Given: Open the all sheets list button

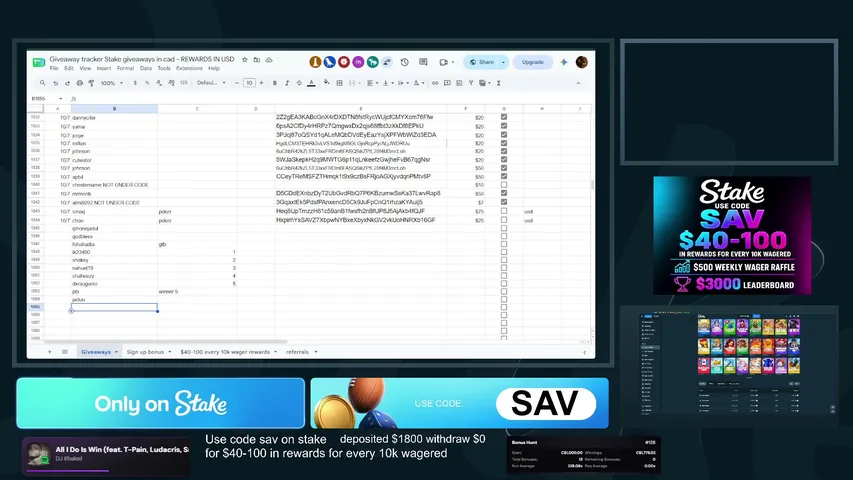Looking at the screenshot, I should pyautogui.click(x=65, y=352).
